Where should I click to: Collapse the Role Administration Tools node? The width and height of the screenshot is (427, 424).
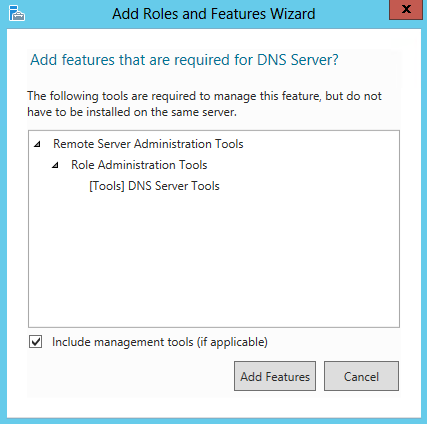click(x=55, y=165)
